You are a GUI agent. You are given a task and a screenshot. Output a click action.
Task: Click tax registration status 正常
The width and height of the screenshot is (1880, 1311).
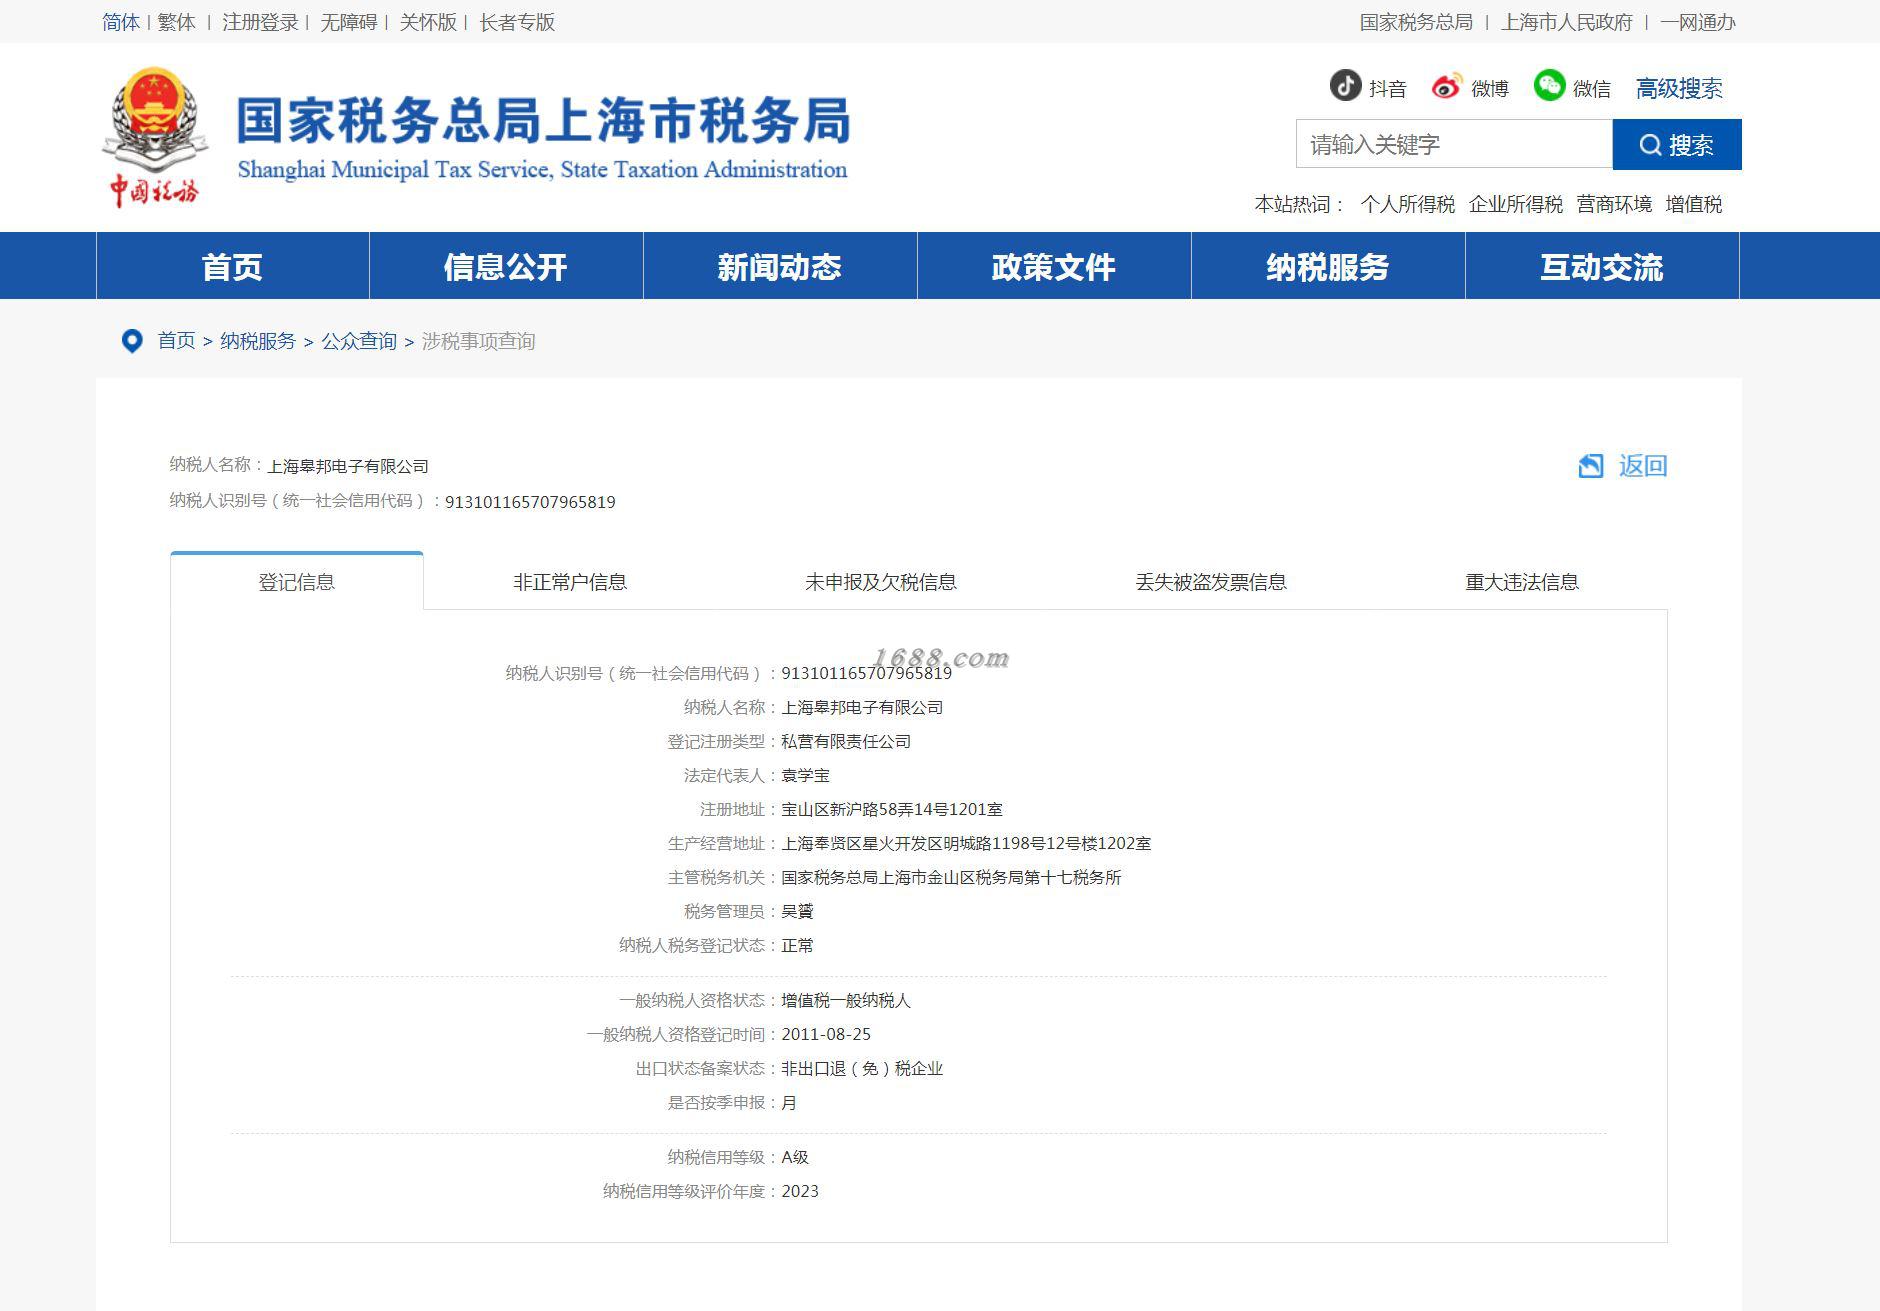[x=797, y=945]
